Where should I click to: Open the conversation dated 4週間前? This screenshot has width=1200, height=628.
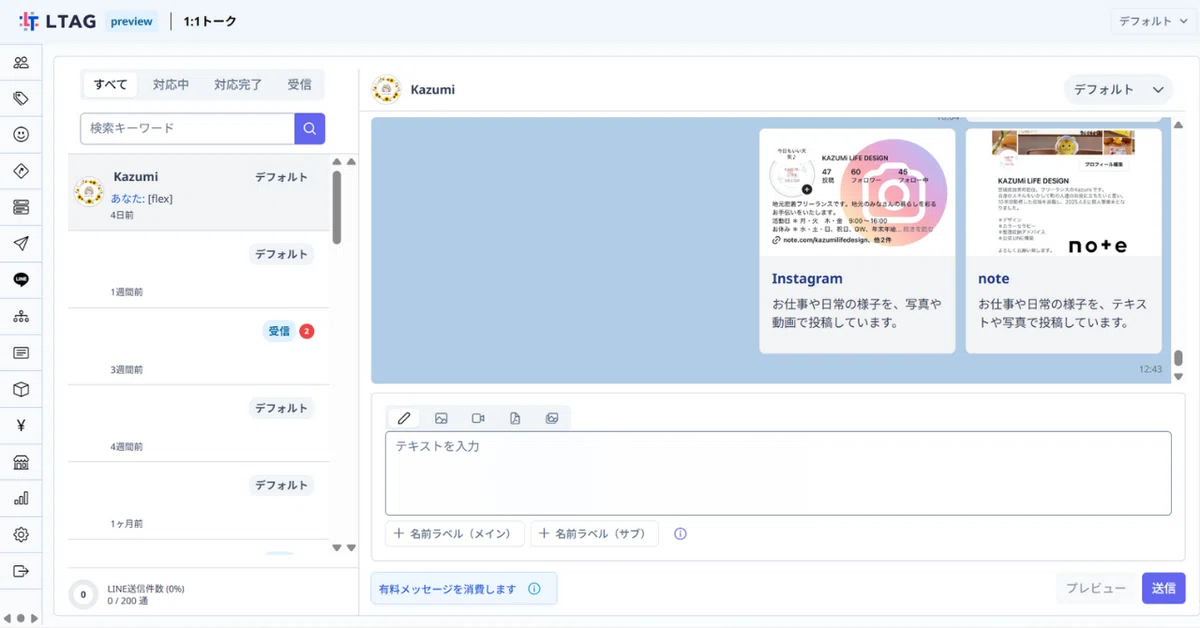coord(198,424)
